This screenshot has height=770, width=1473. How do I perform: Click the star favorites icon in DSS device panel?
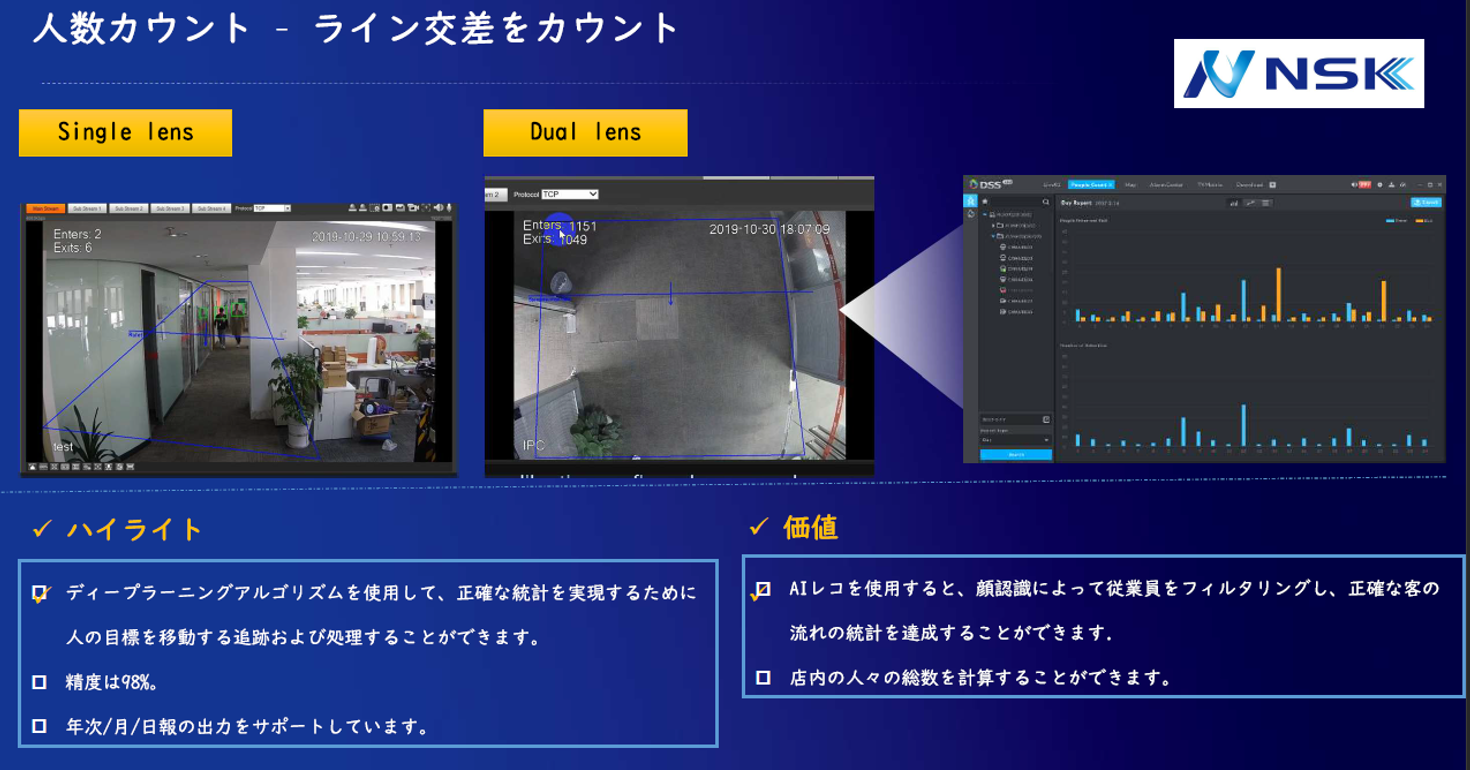(x=985, y=201)
